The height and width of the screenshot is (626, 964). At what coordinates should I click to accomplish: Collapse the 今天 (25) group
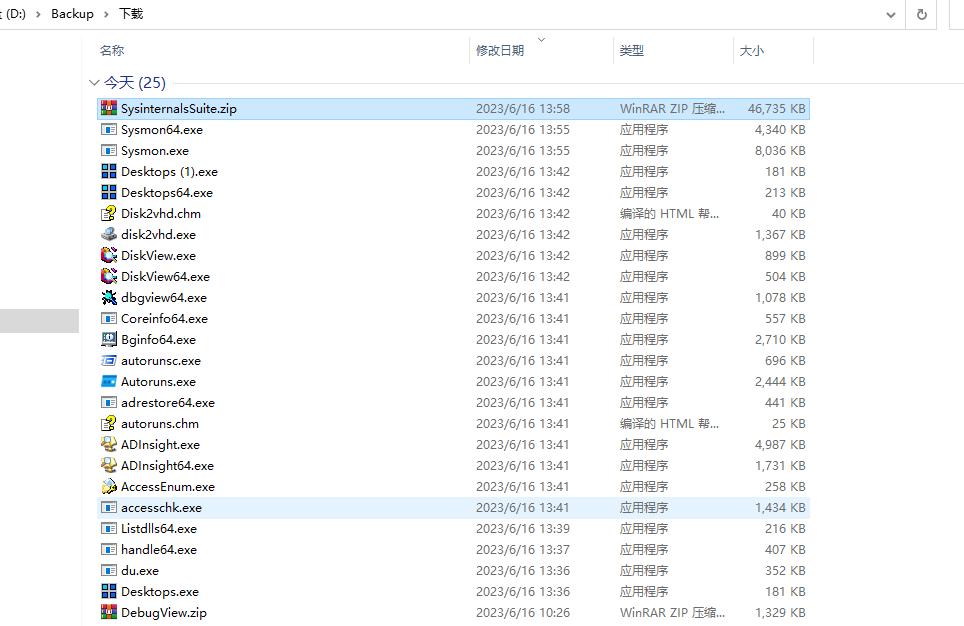(93, 82)
